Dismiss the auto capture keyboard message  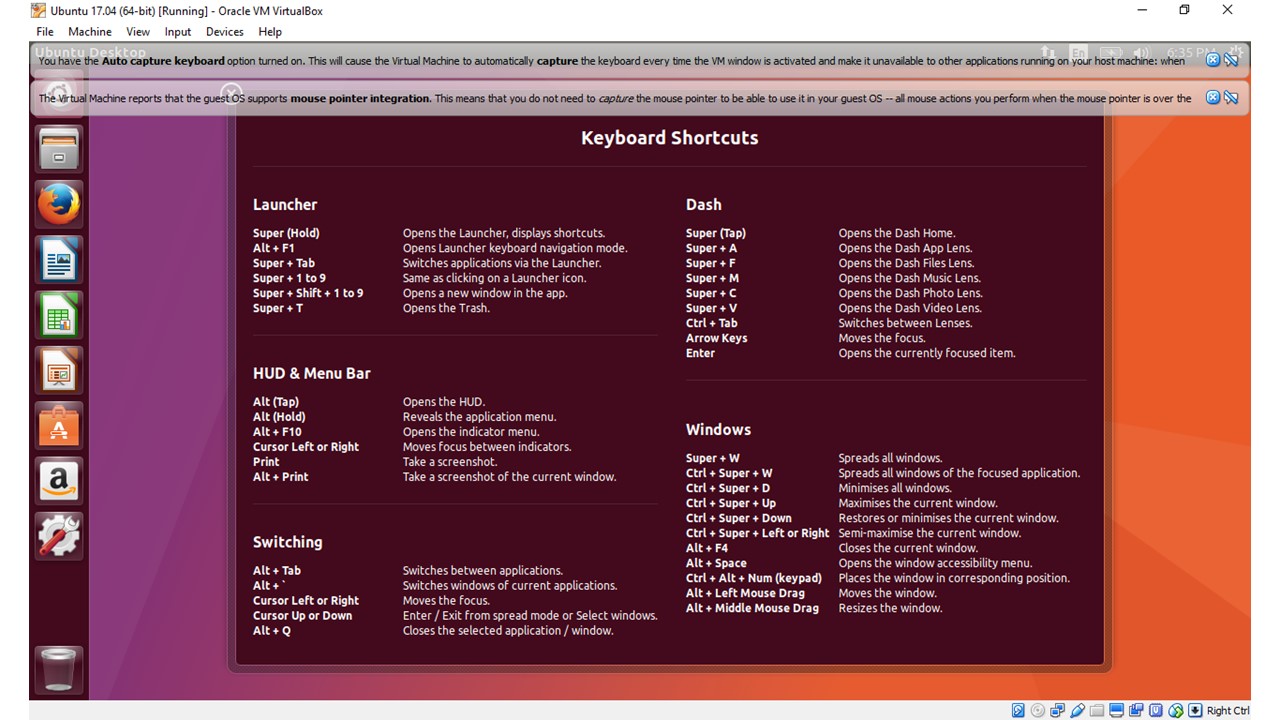tap(1212, 60)
